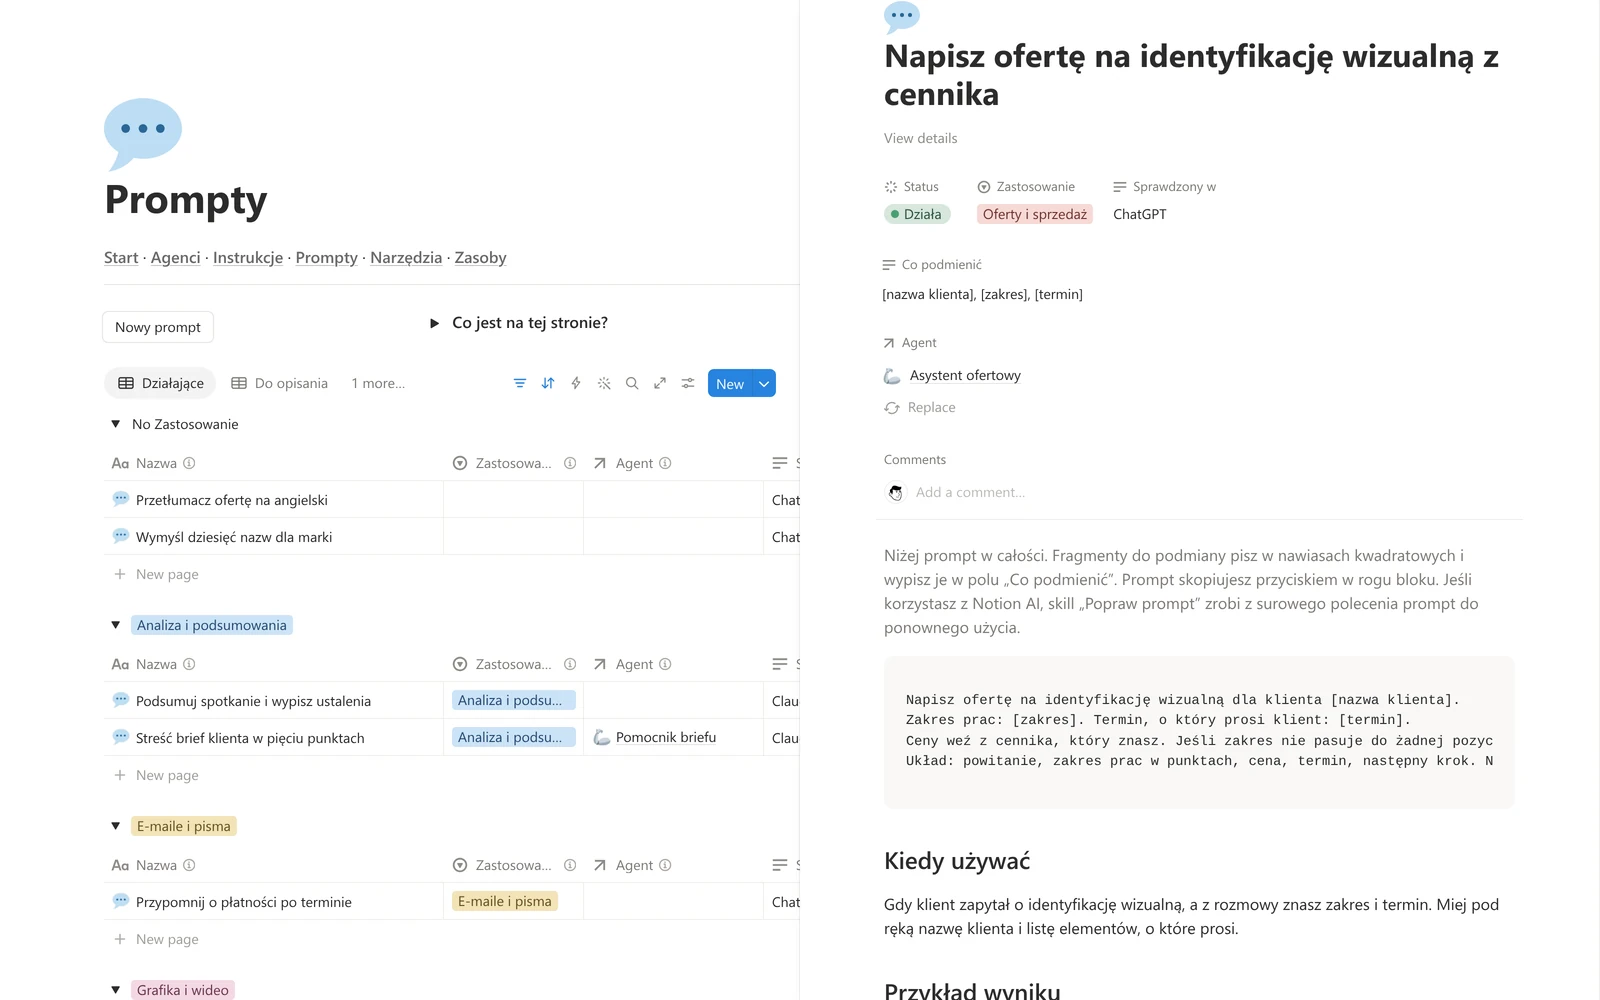The width and height of the screenshot is (1600, 1000).
Task: Open the Asystent ofertowy agent link
Action: point(965,375)
